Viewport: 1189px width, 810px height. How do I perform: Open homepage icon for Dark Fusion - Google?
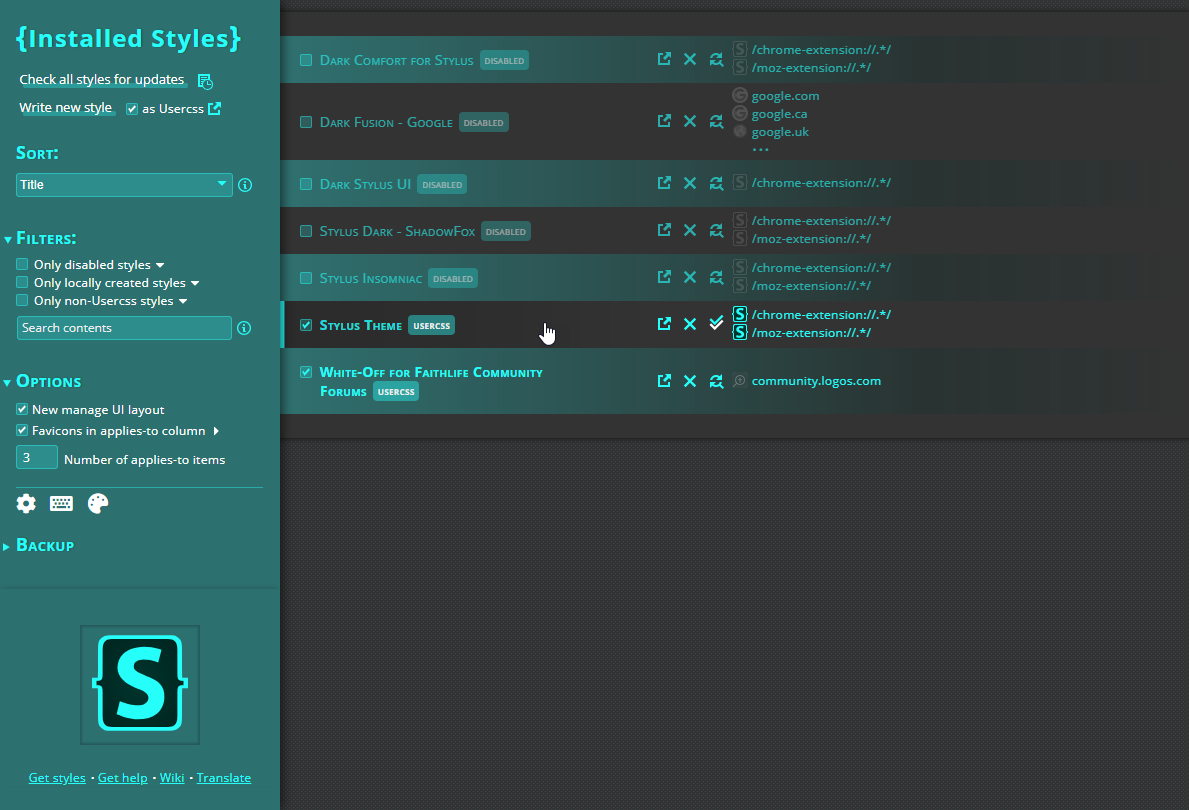click(664, 121)
